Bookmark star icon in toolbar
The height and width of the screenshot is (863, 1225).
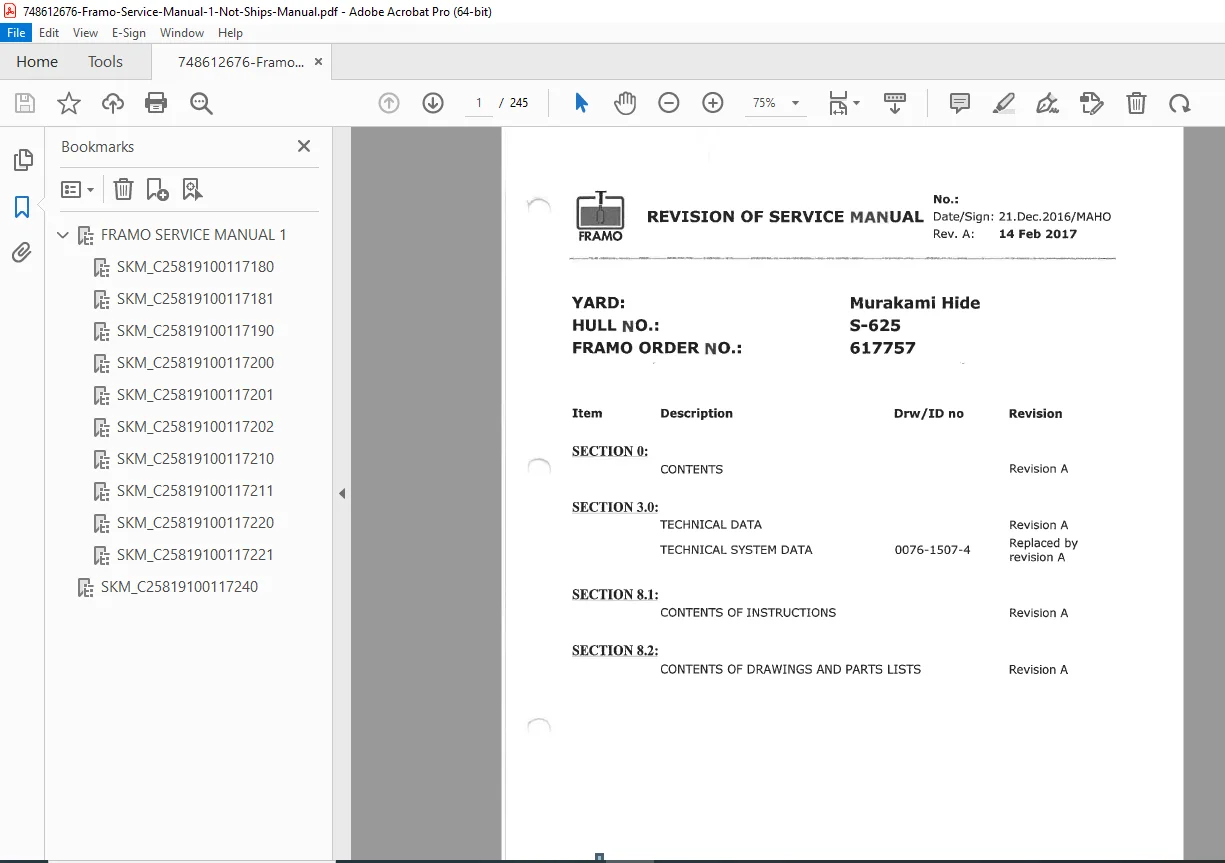click(68, 103)
